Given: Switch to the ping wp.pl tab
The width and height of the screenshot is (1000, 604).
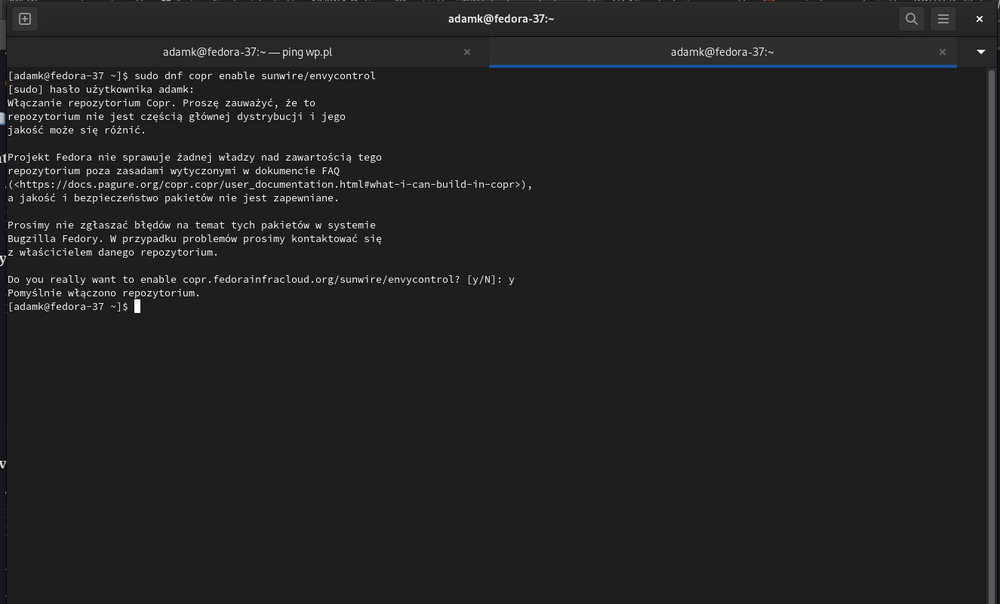Looking at the screenshot, I should [247, 52].
